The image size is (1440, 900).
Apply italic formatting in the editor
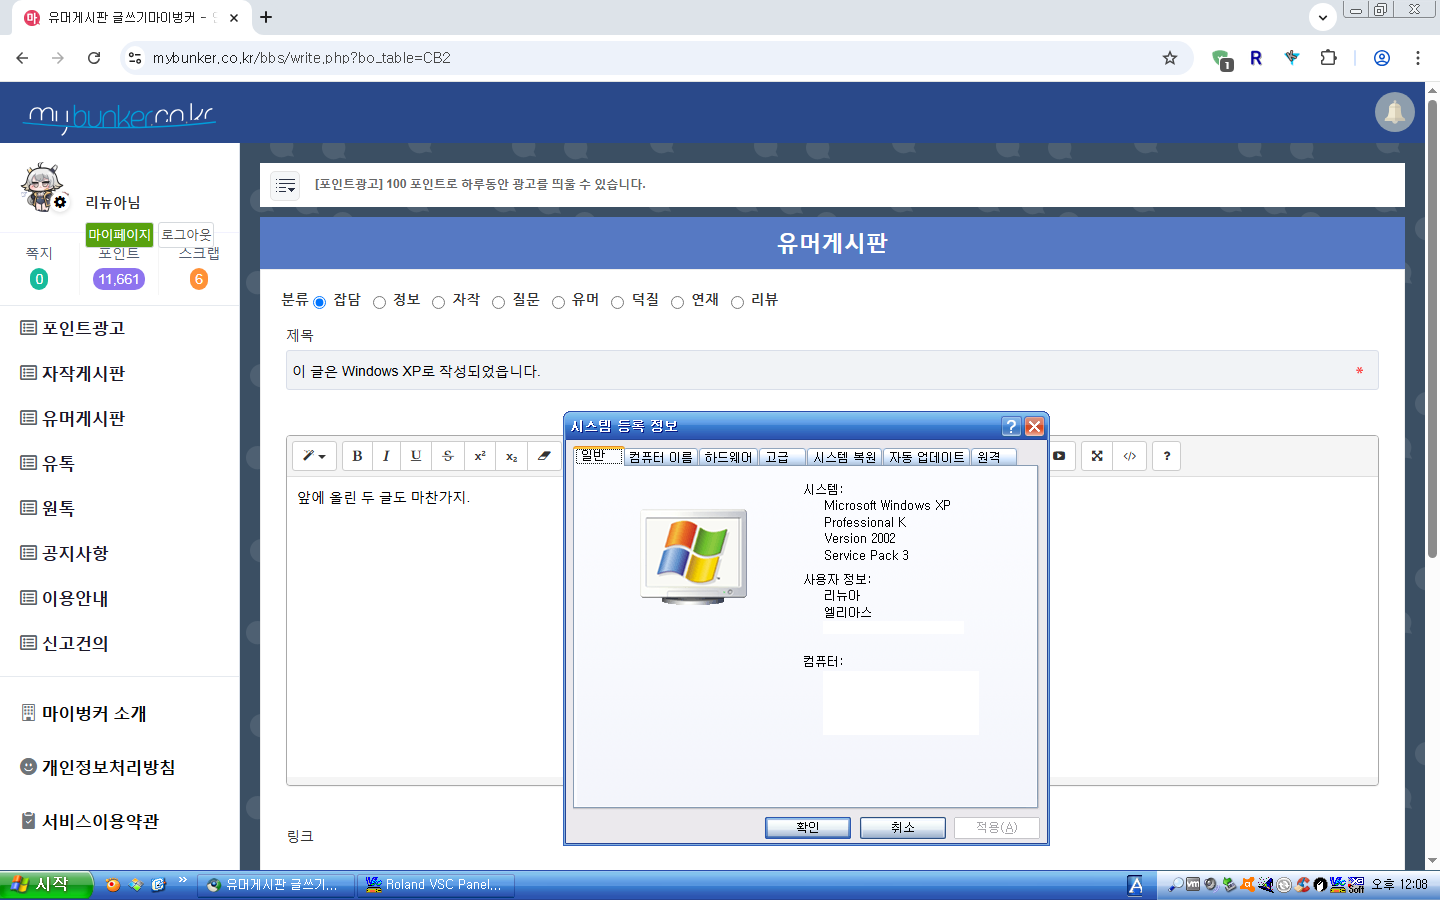tap(386, 456)
